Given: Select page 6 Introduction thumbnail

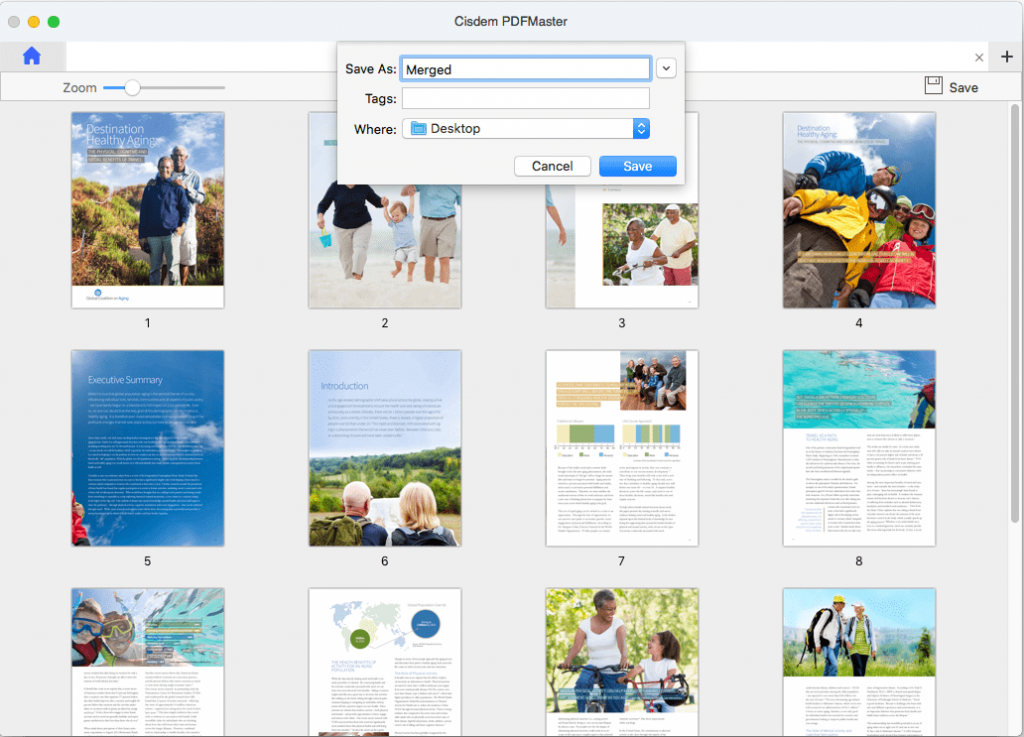Looking at the screenshot, I should pyautogui.click(x=385, y=448).
